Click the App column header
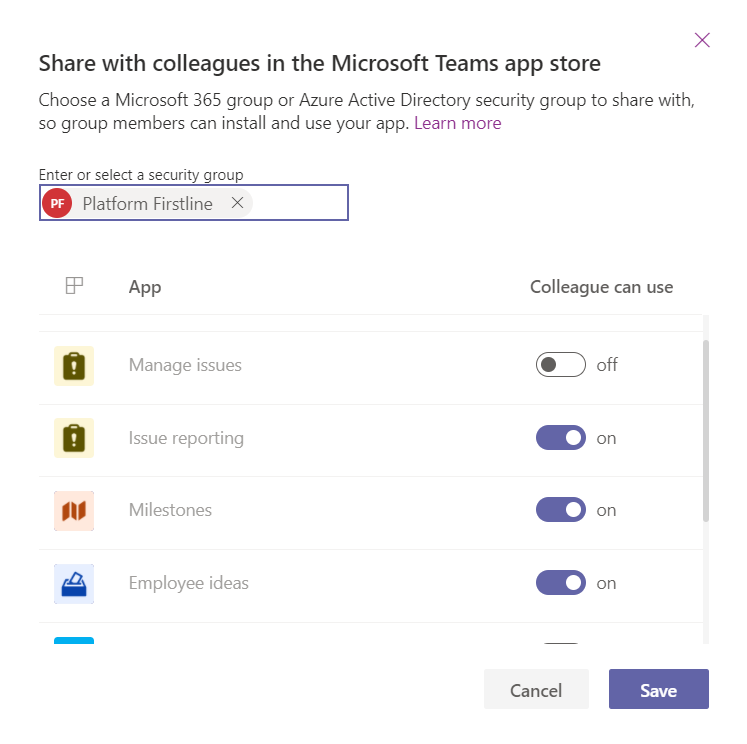The width and height of the screenshot is (747, 744). (x=145, y=287)
